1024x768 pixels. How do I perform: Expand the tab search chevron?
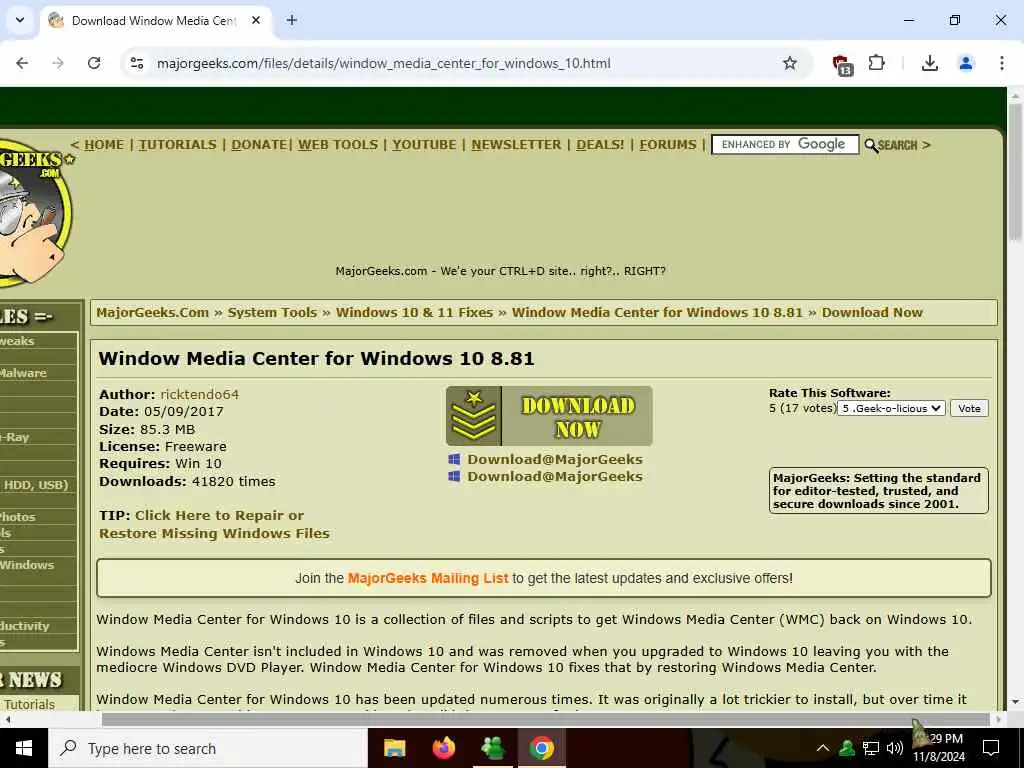(20, 20)
